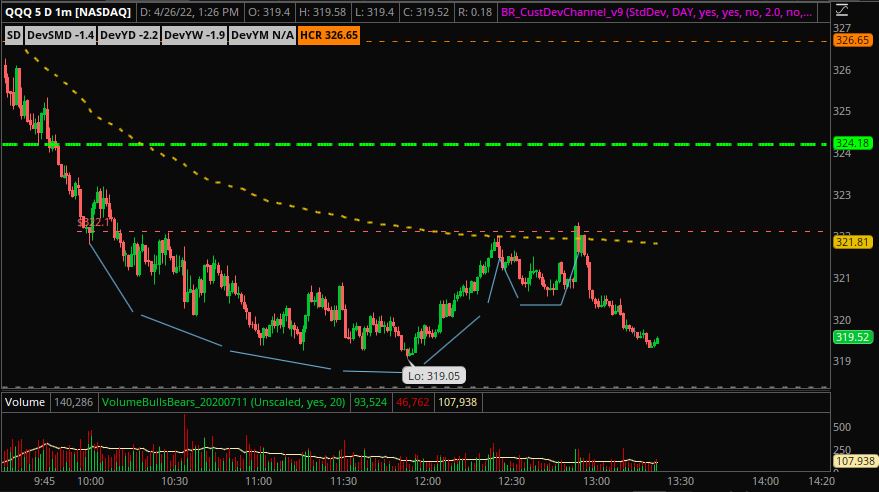
Task: Select the SD chart label
Action: pyautogui.click(x=14, y=35)
